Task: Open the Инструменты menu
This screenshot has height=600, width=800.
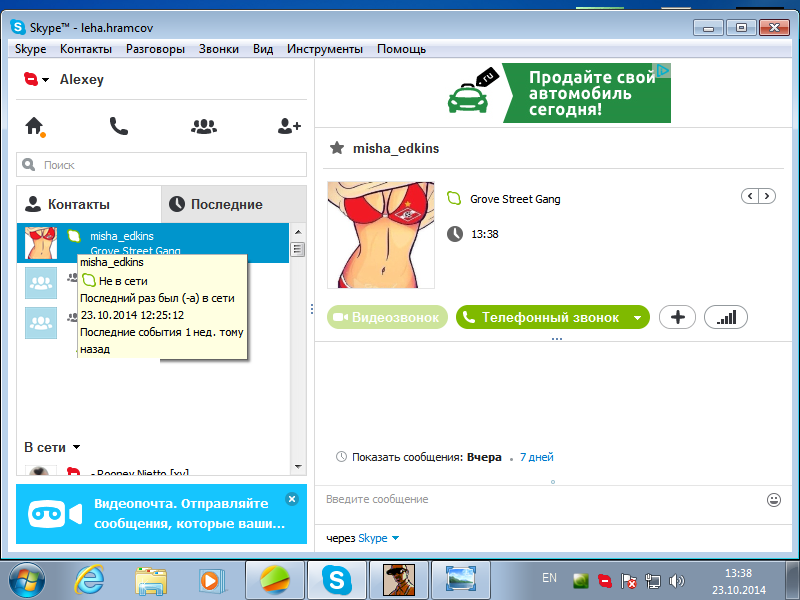Action: coord(324,49)
